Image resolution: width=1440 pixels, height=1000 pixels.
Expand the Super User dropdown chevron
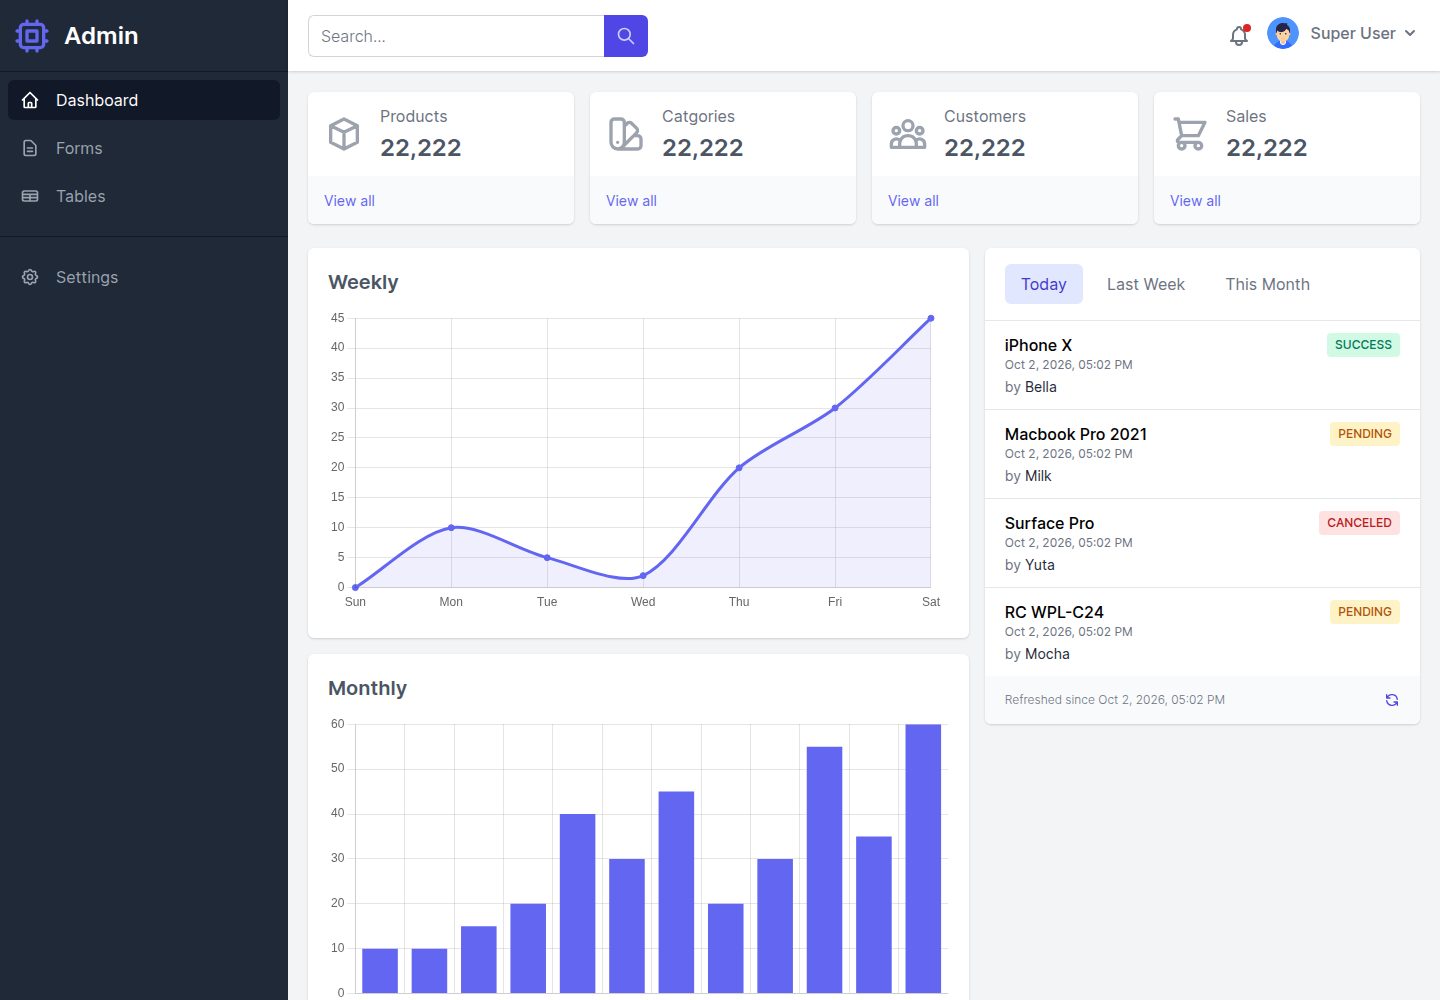[1410, 33]
